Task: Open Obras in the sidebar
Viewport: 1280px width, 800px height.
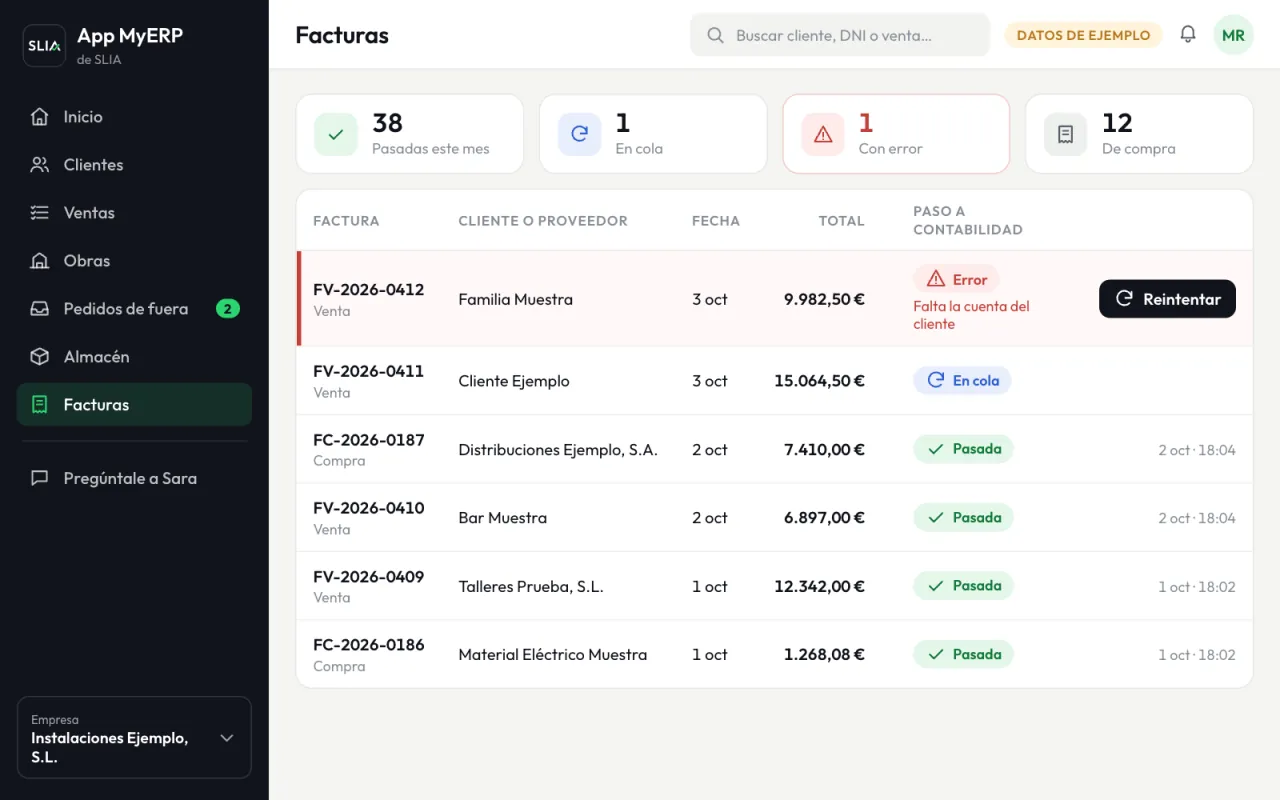Action: 134,261
